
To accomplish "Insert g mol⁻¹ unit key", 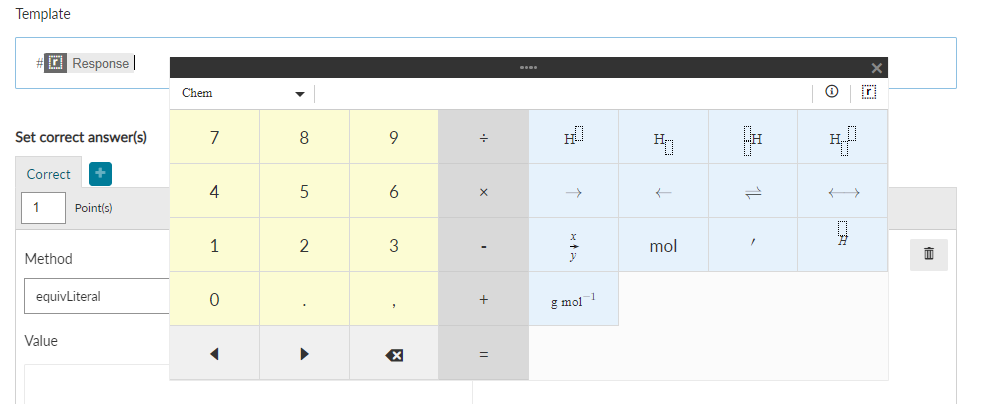I will [573, 300].
